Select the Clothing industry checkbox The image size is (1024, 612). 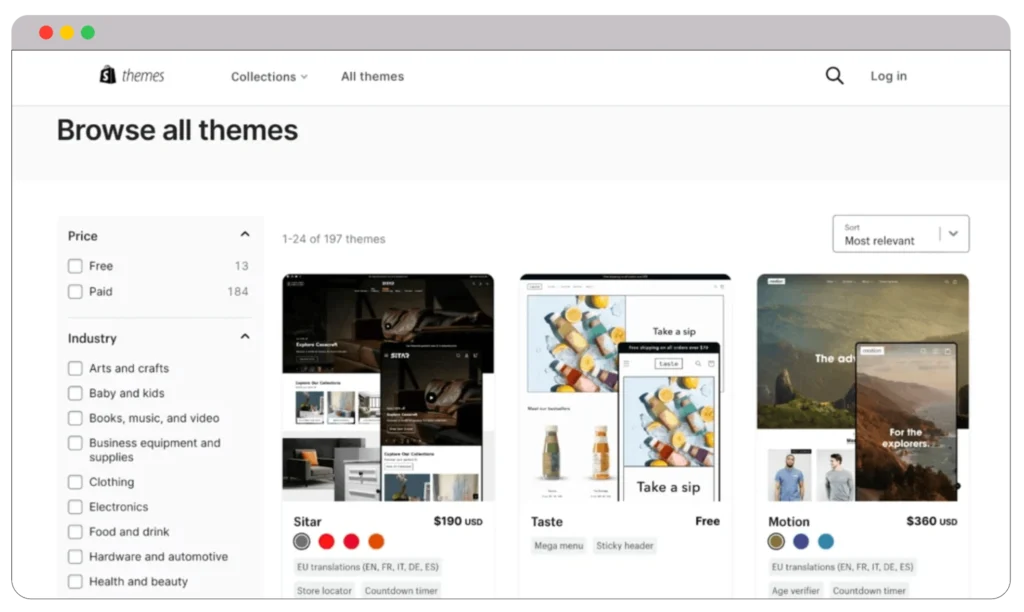point(75,481)
